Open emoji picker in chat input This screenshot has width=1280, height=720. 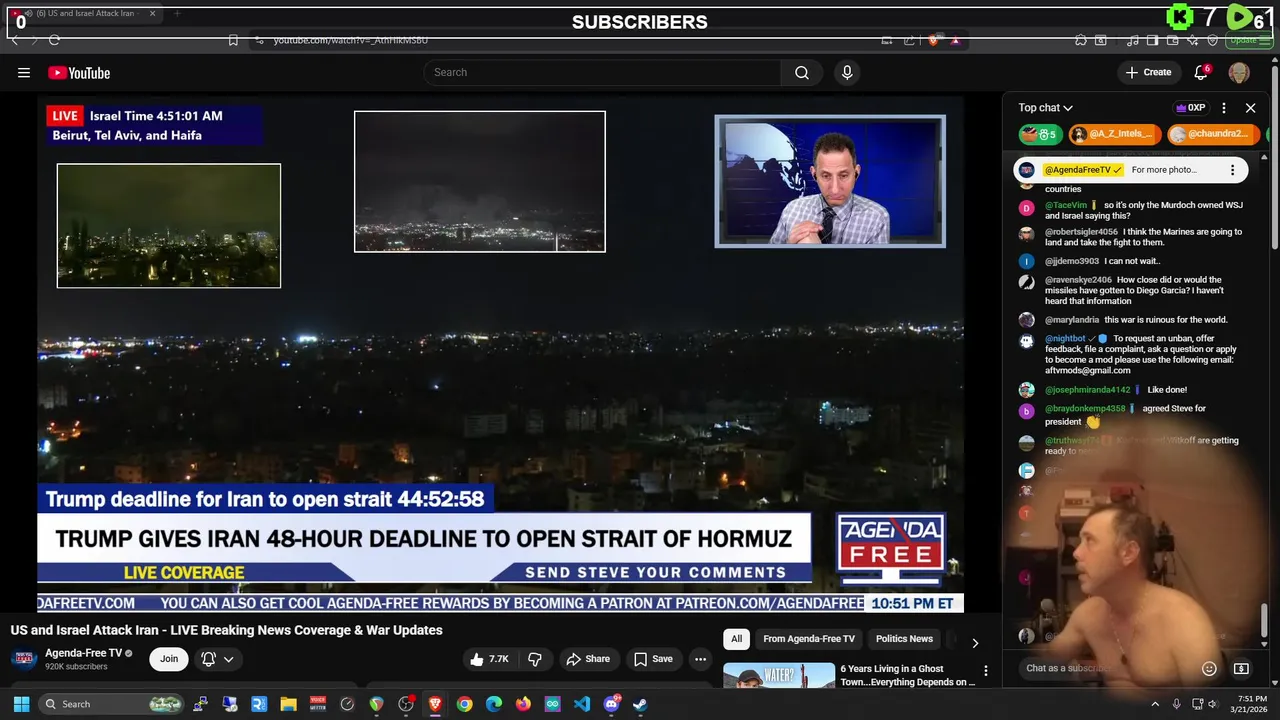[x=1209, y=668]
